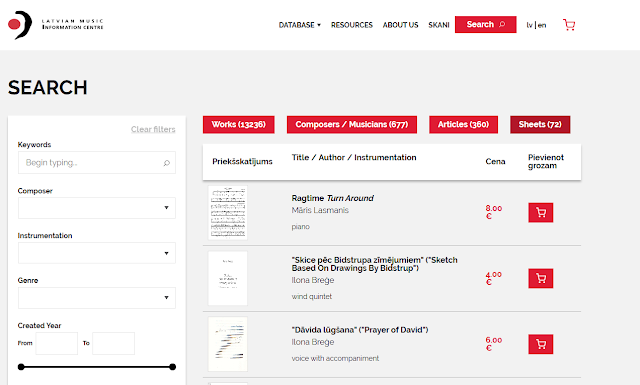This screenshot has width=640, height=385.
Task: Open Dāvida lūgšana sheet preview thumbnail
Action: (x=228, y=344)
